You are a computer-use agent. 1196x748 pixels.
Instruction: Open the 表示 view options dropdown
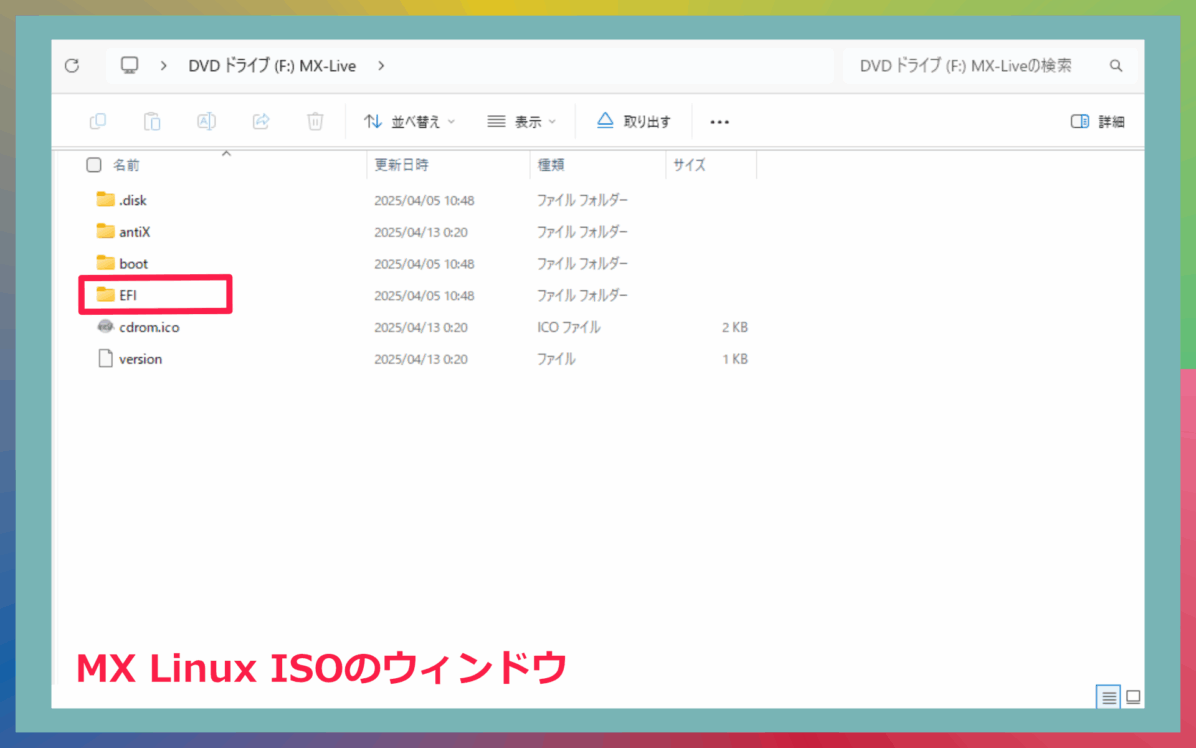pyautogui.click(x=521, y=121)
